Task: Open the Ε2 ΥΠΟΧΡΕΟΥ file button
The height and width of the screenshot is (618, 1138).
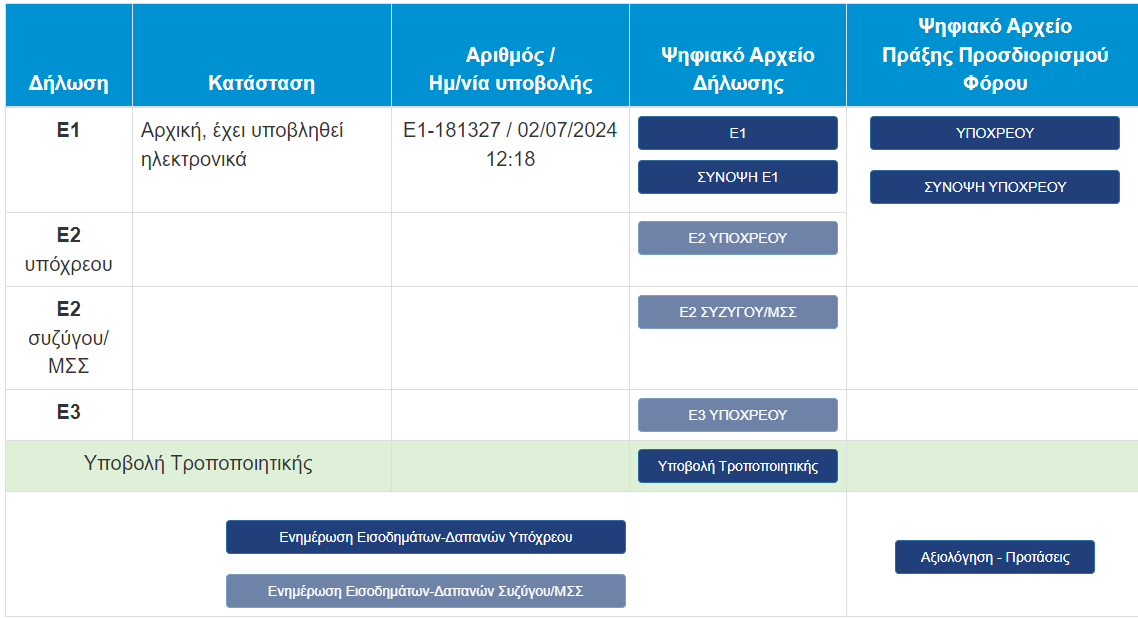Action: tap(737, 238)
